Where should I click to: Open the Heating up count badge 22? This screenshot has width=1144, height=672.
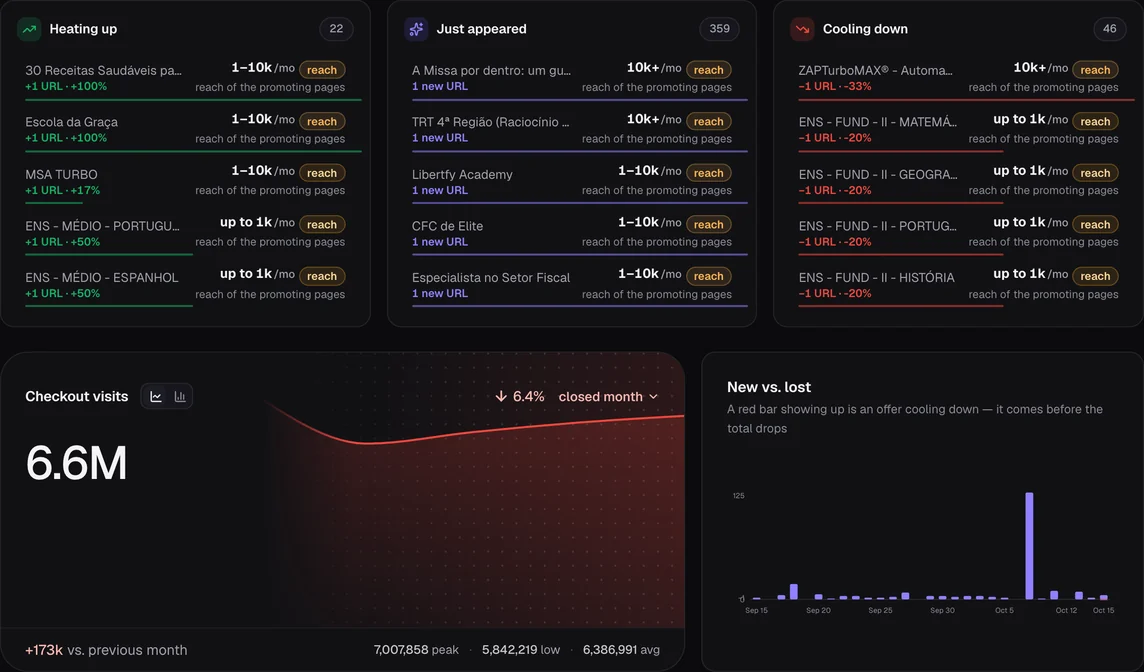(336, 28)
